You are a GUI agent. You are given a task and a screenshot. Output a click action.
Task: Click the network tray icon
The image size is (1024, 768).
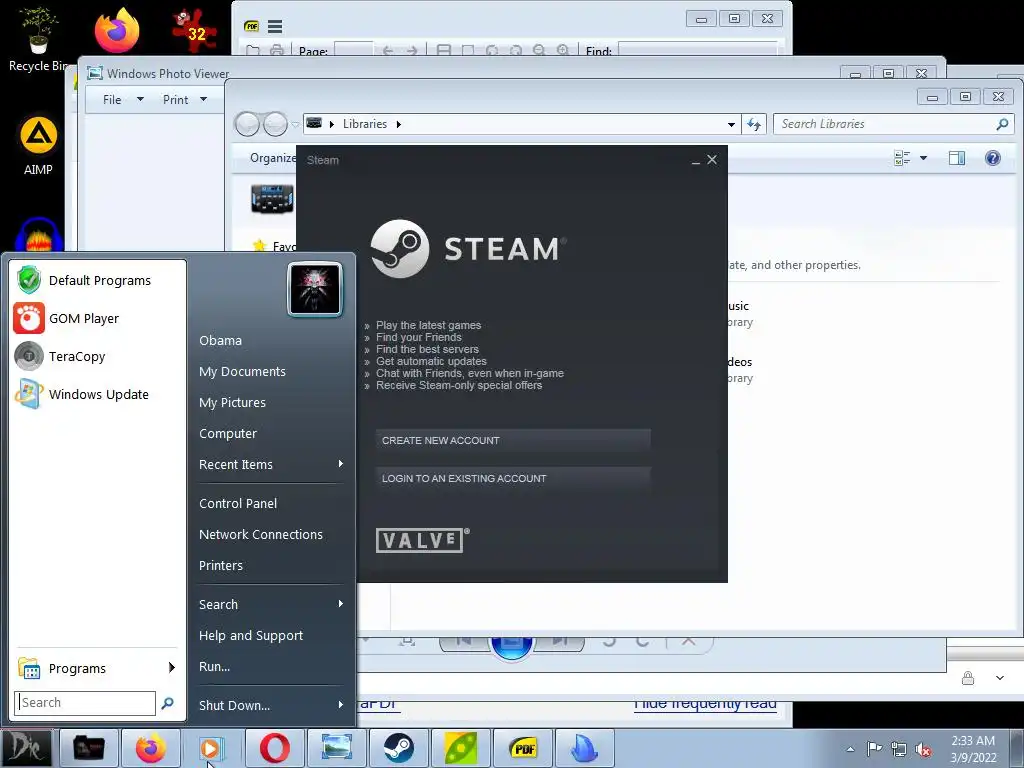click(x=899, y=749)
